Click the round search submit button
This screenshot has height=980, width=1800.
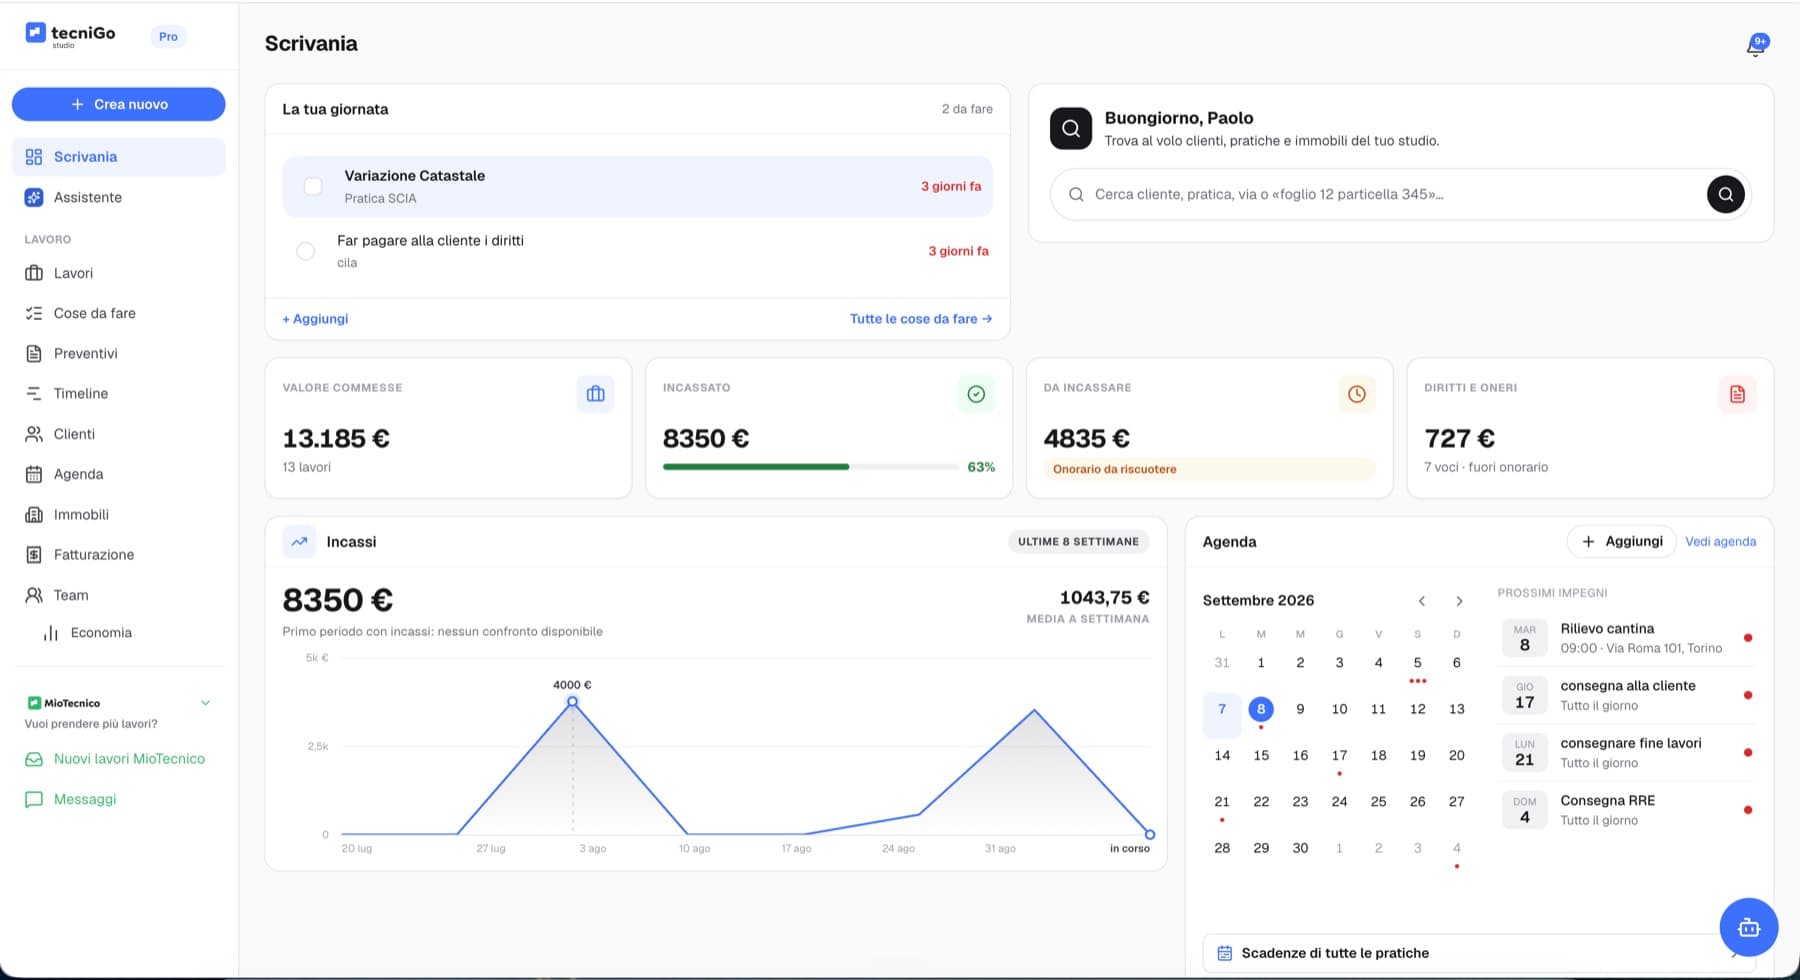click(1725, 194)
